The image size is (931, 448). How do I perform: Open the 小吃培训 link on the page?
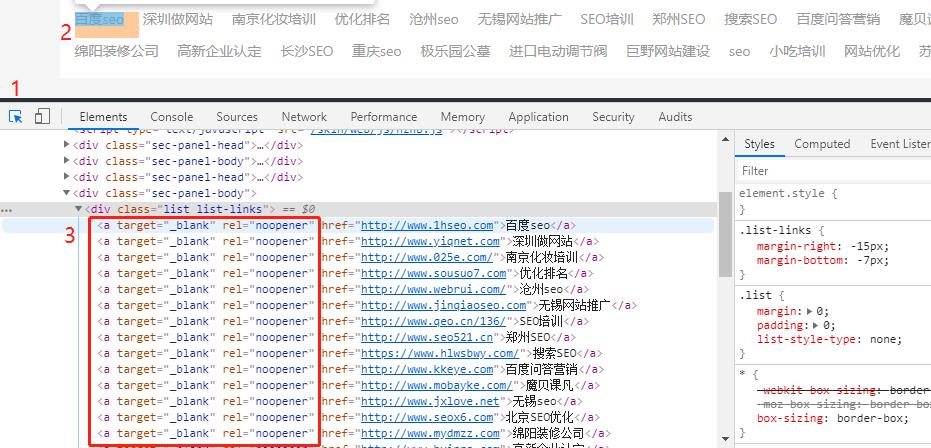click(x=797, y=51)
